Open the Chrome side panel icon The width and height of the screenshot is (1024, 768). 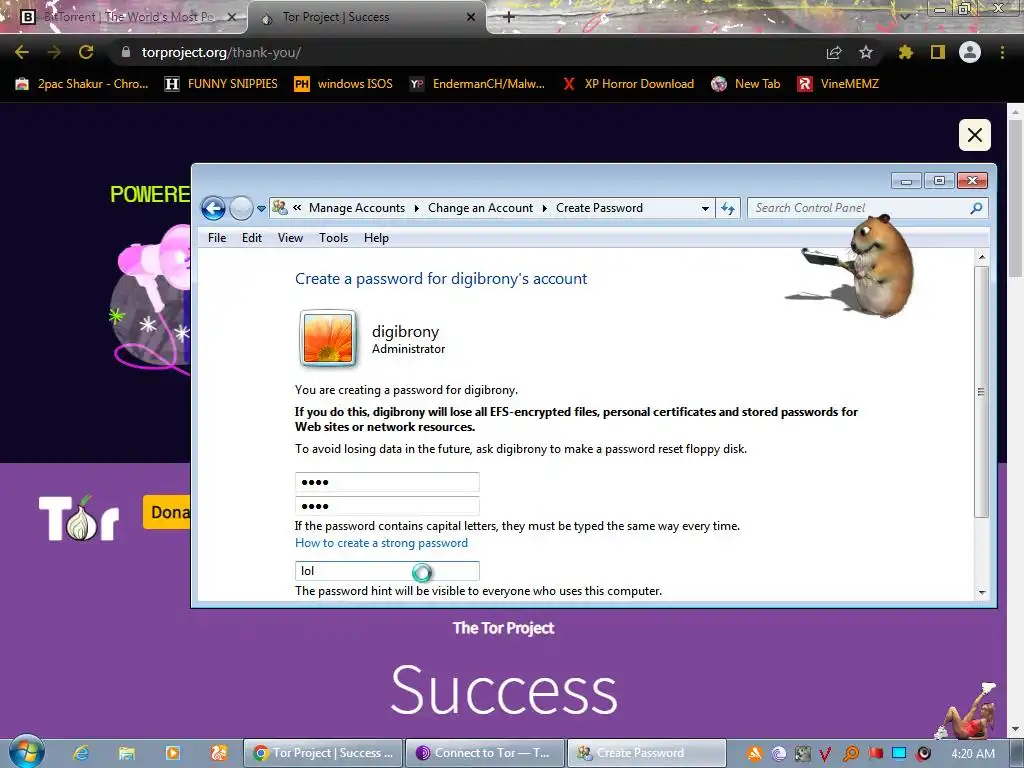pyautogui.click(x=938, y=52)
